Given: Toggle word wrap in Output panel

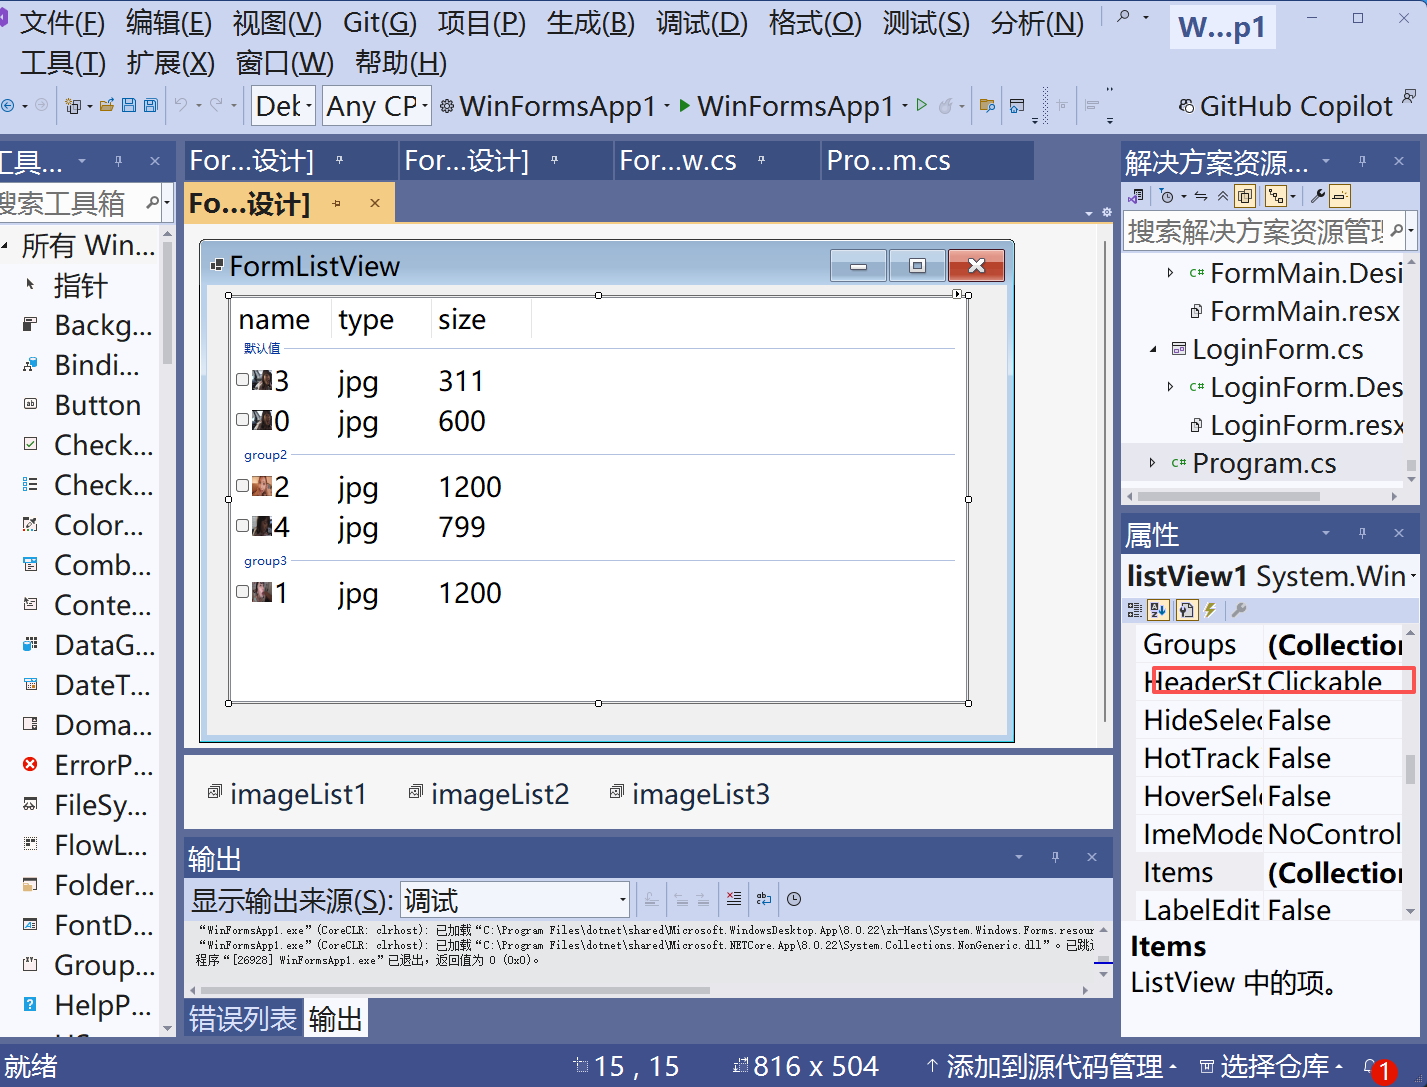Looking at the screenshot, I should 764,898.
